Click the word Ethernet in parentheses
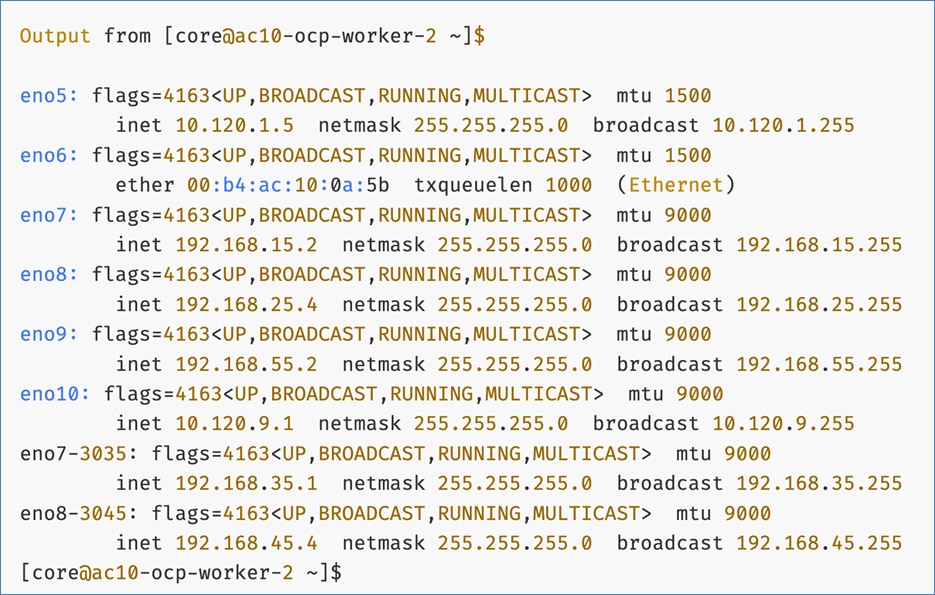The width and height of the screenshot is (935, 595). coord(676,185)
